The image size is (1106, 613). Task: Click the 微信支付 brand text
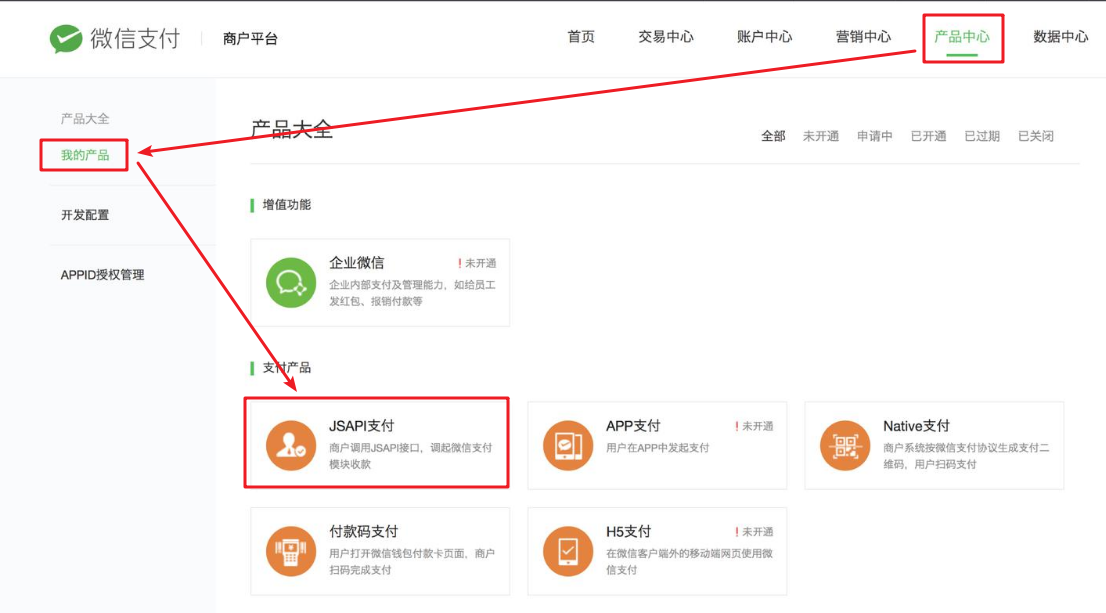(x=135, y=38)
